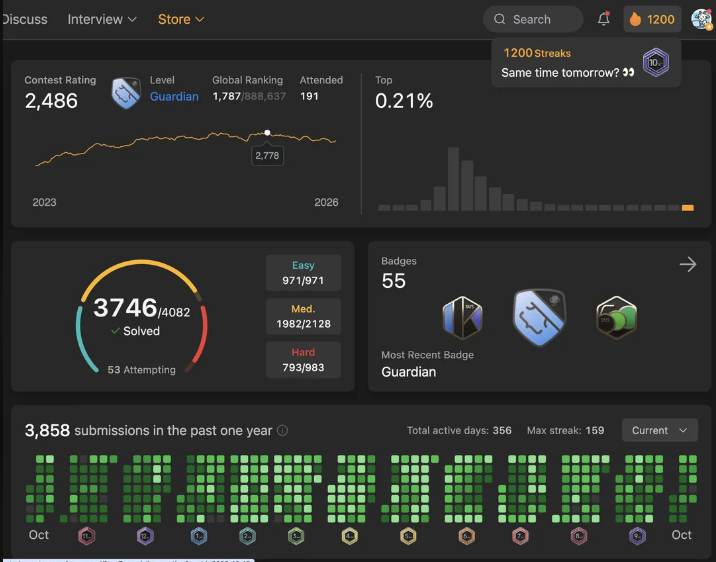Open the notifications bell
This screenshot has width=716, height=562.
pyautogui.click(x=604, y=19)
